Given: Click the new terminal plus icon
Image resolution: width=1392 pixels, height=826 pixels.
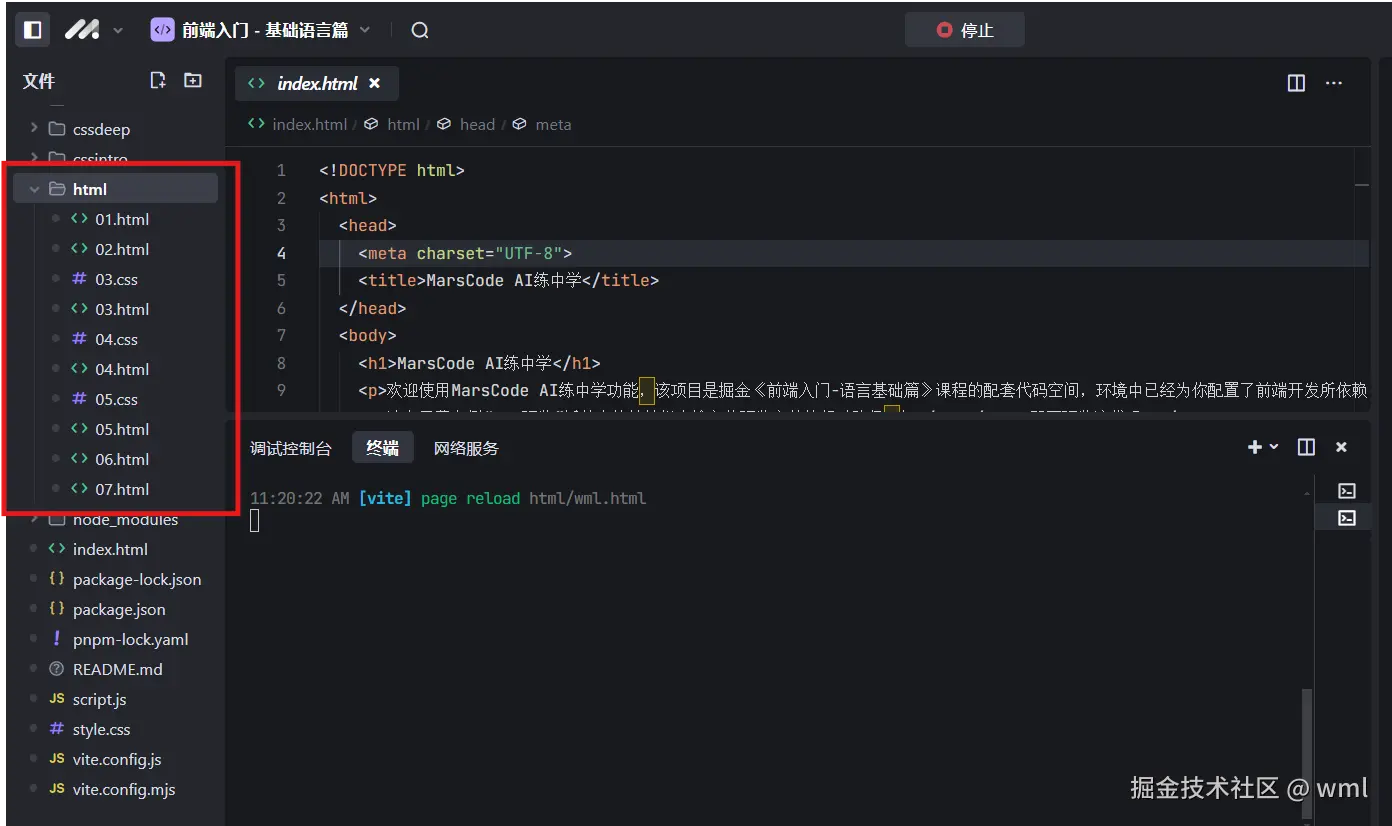Looking at the screenshot, I should pyautogui.click(x=1254, y=447).
